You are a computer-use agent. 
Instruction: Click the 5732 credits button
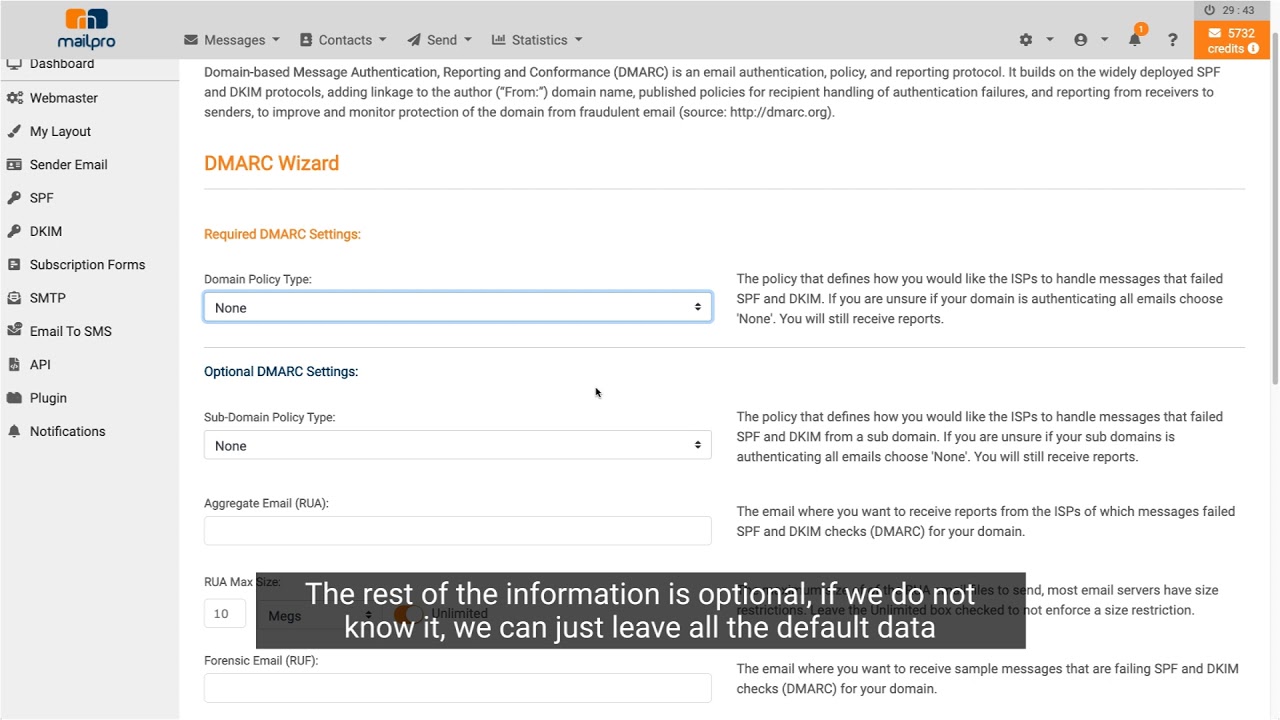coord(1231,41)
